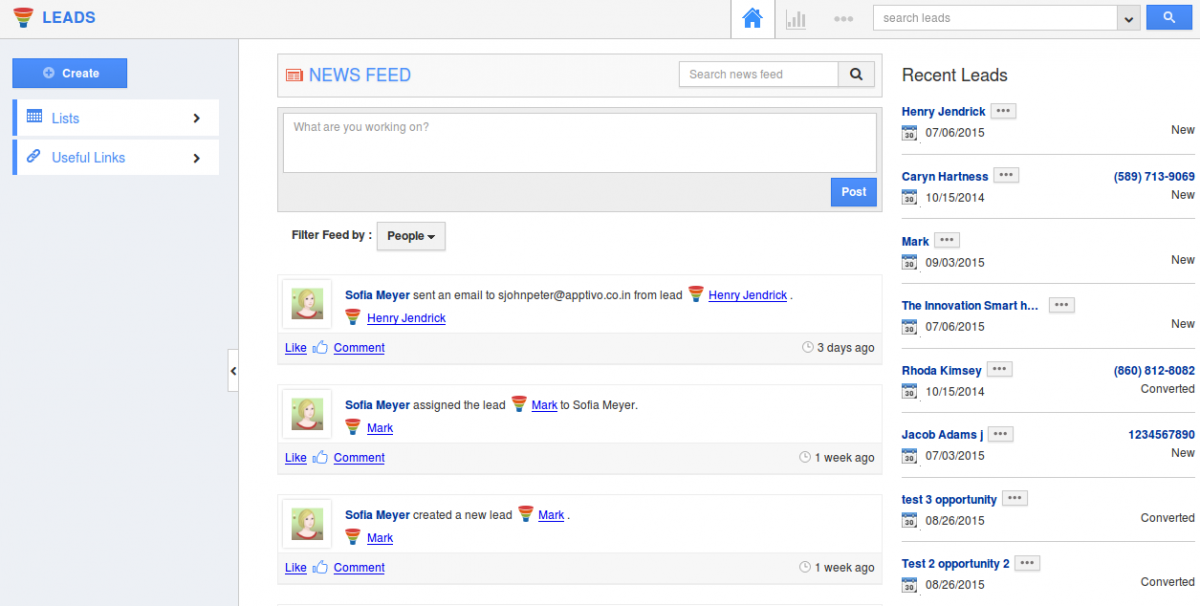This screenshot has width=1200, height=606.
Task: Click the news feed search magnifier icon
Action: (x=856, y=74)
